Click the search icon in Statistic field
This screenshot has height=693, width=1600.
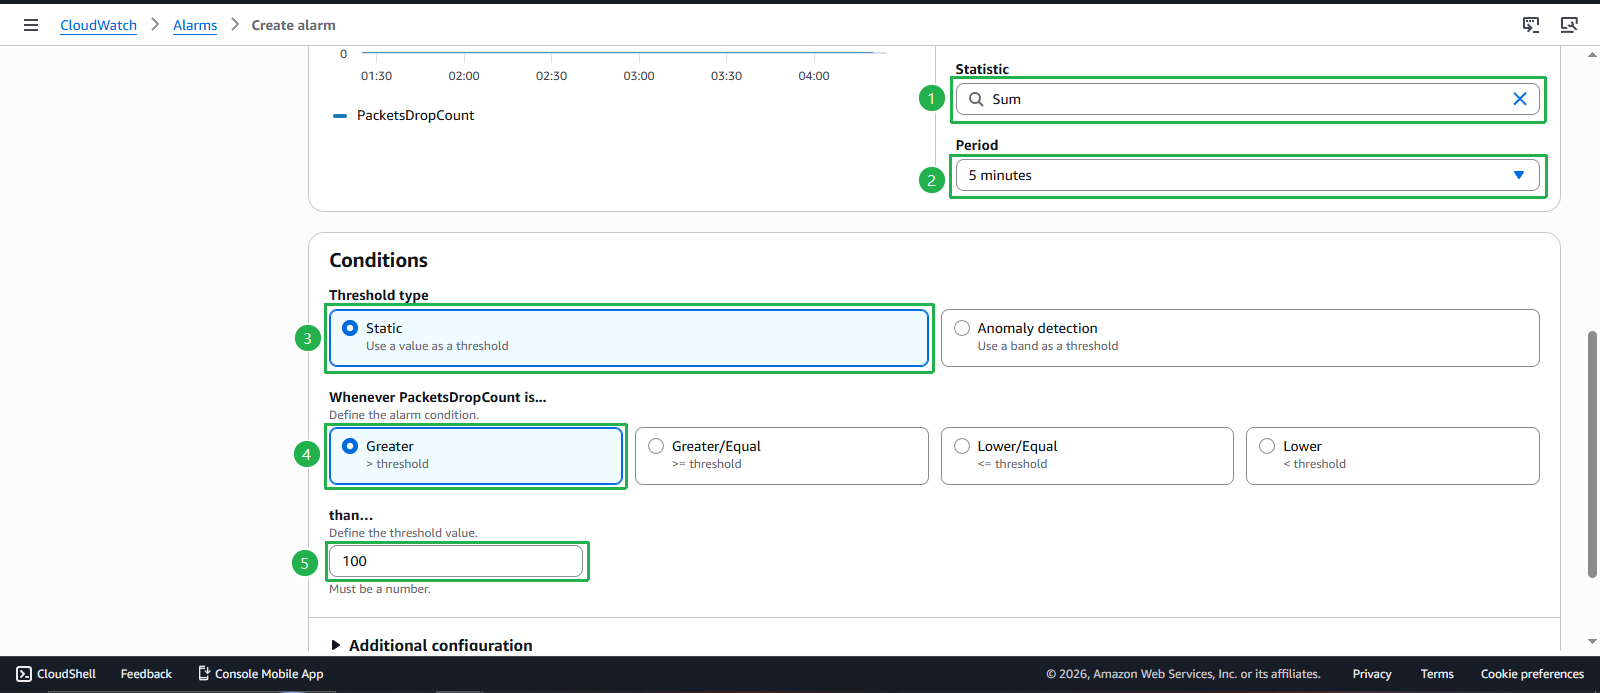tap(976, 99)
